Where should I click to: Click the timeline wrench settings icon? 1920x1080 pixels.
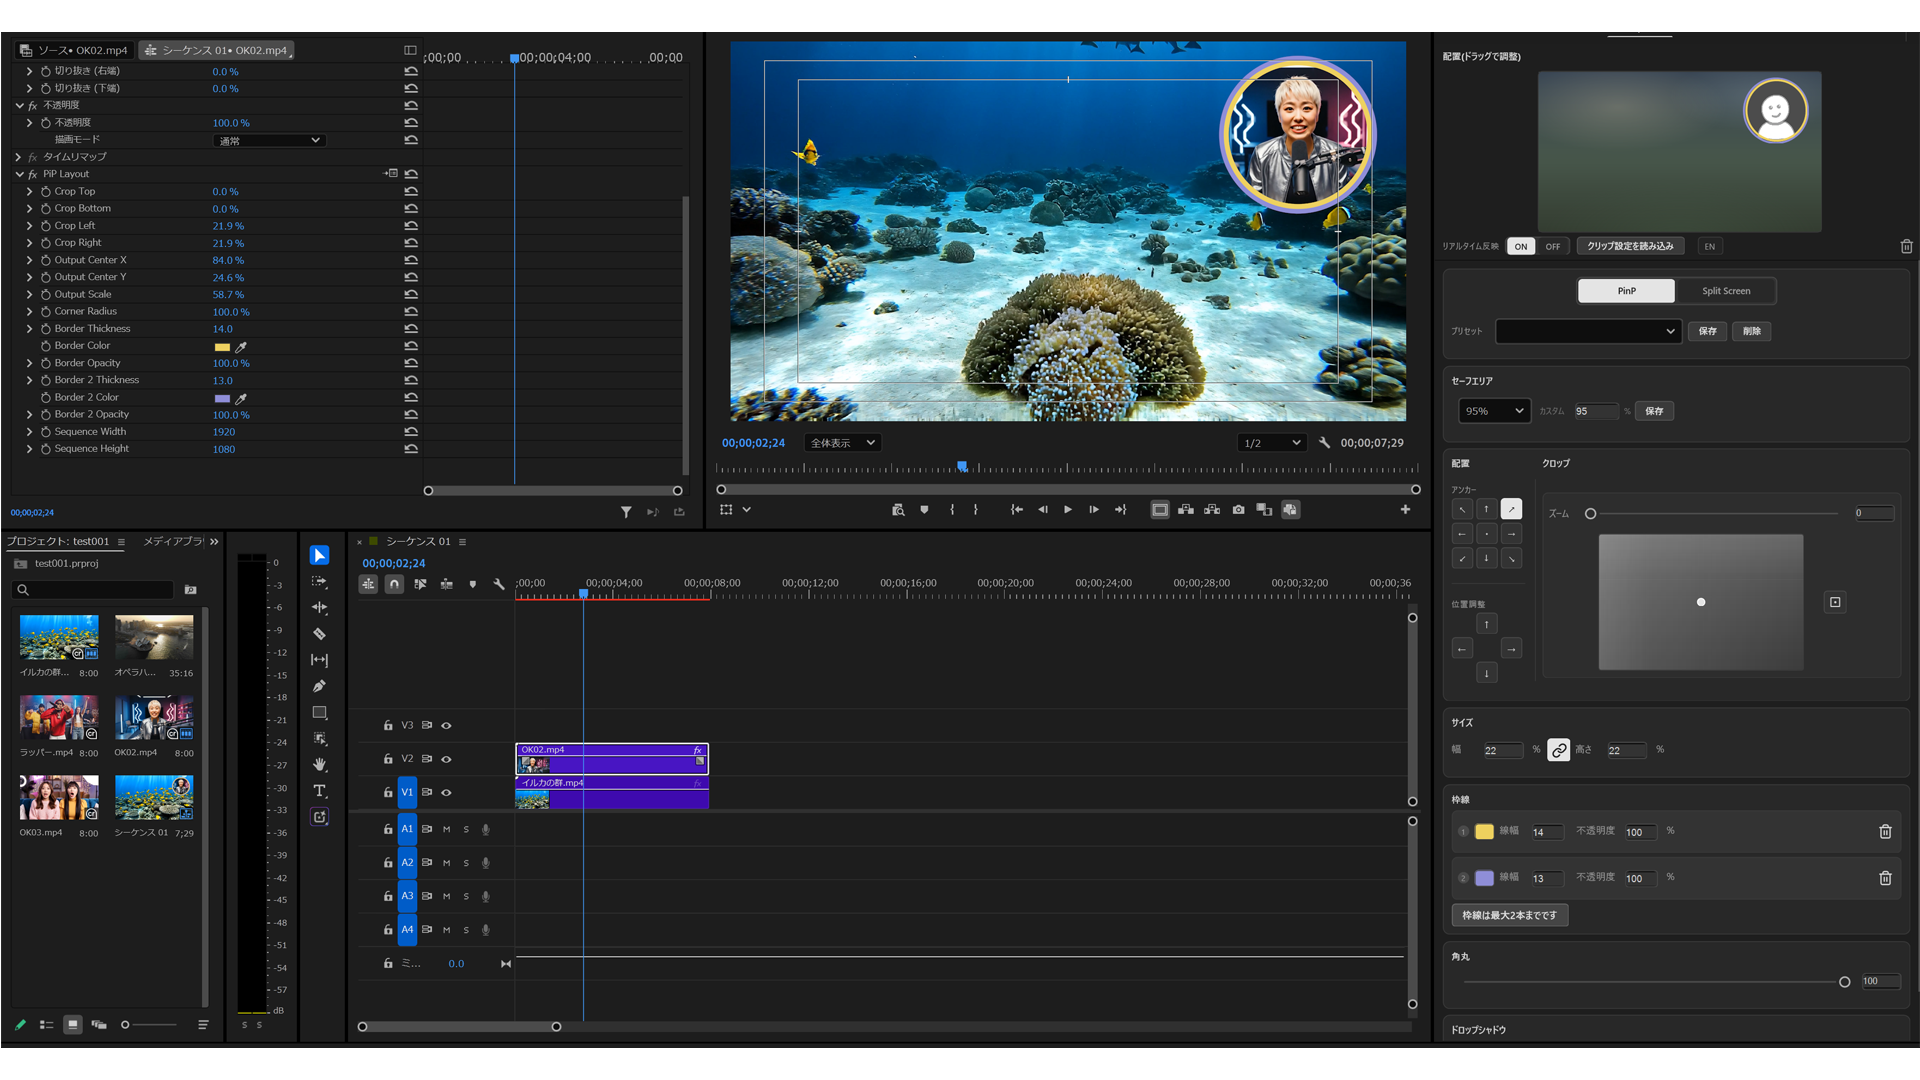pos(499,584)
